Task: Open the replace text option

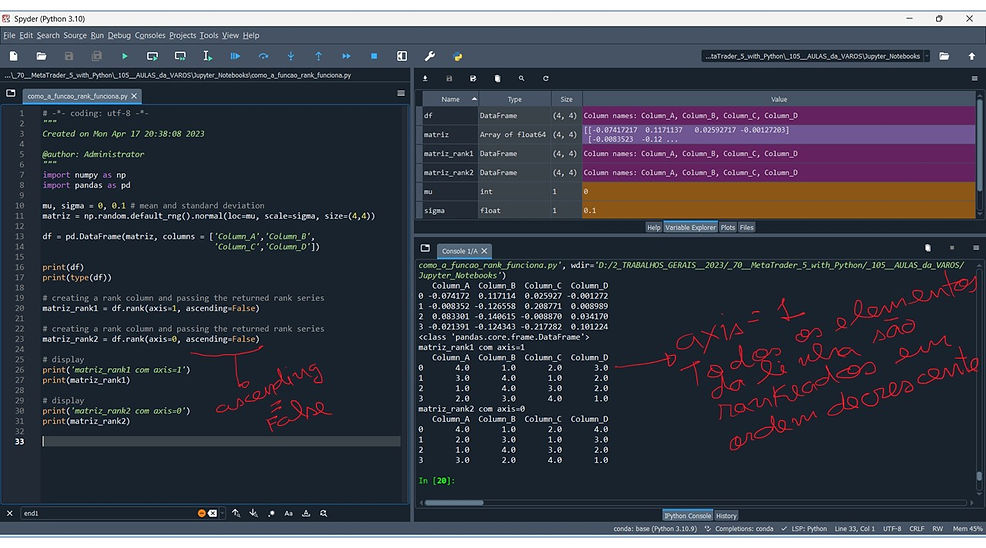Action: (x=324, y=513)
